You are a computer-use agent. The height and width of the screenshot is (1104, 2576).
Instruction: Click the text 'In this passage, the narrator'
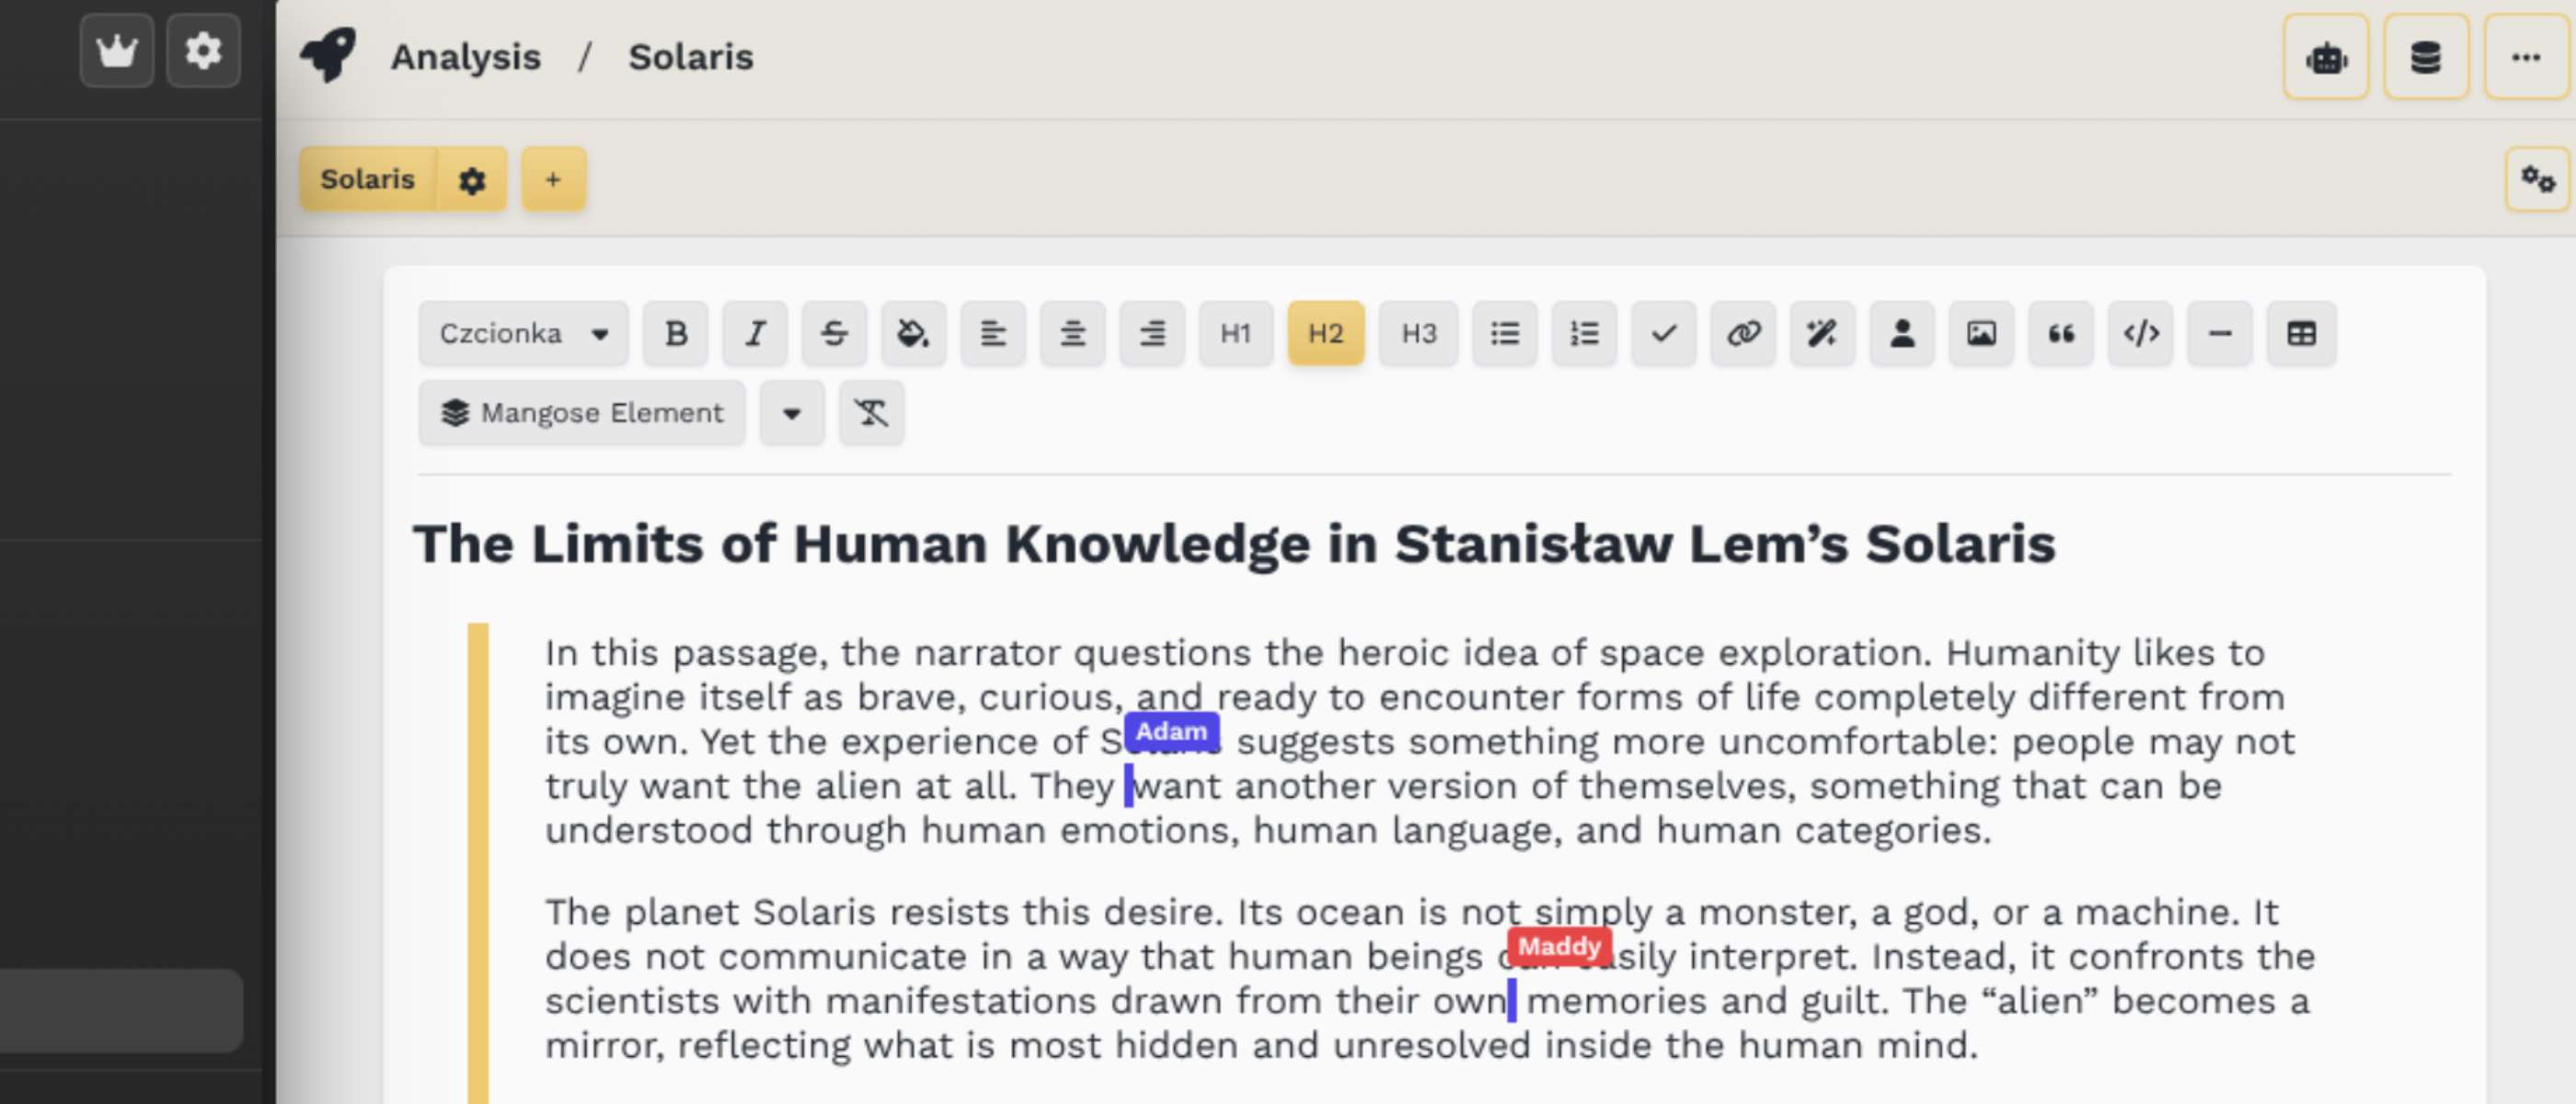pyautogui.click(x=803, y=653)
